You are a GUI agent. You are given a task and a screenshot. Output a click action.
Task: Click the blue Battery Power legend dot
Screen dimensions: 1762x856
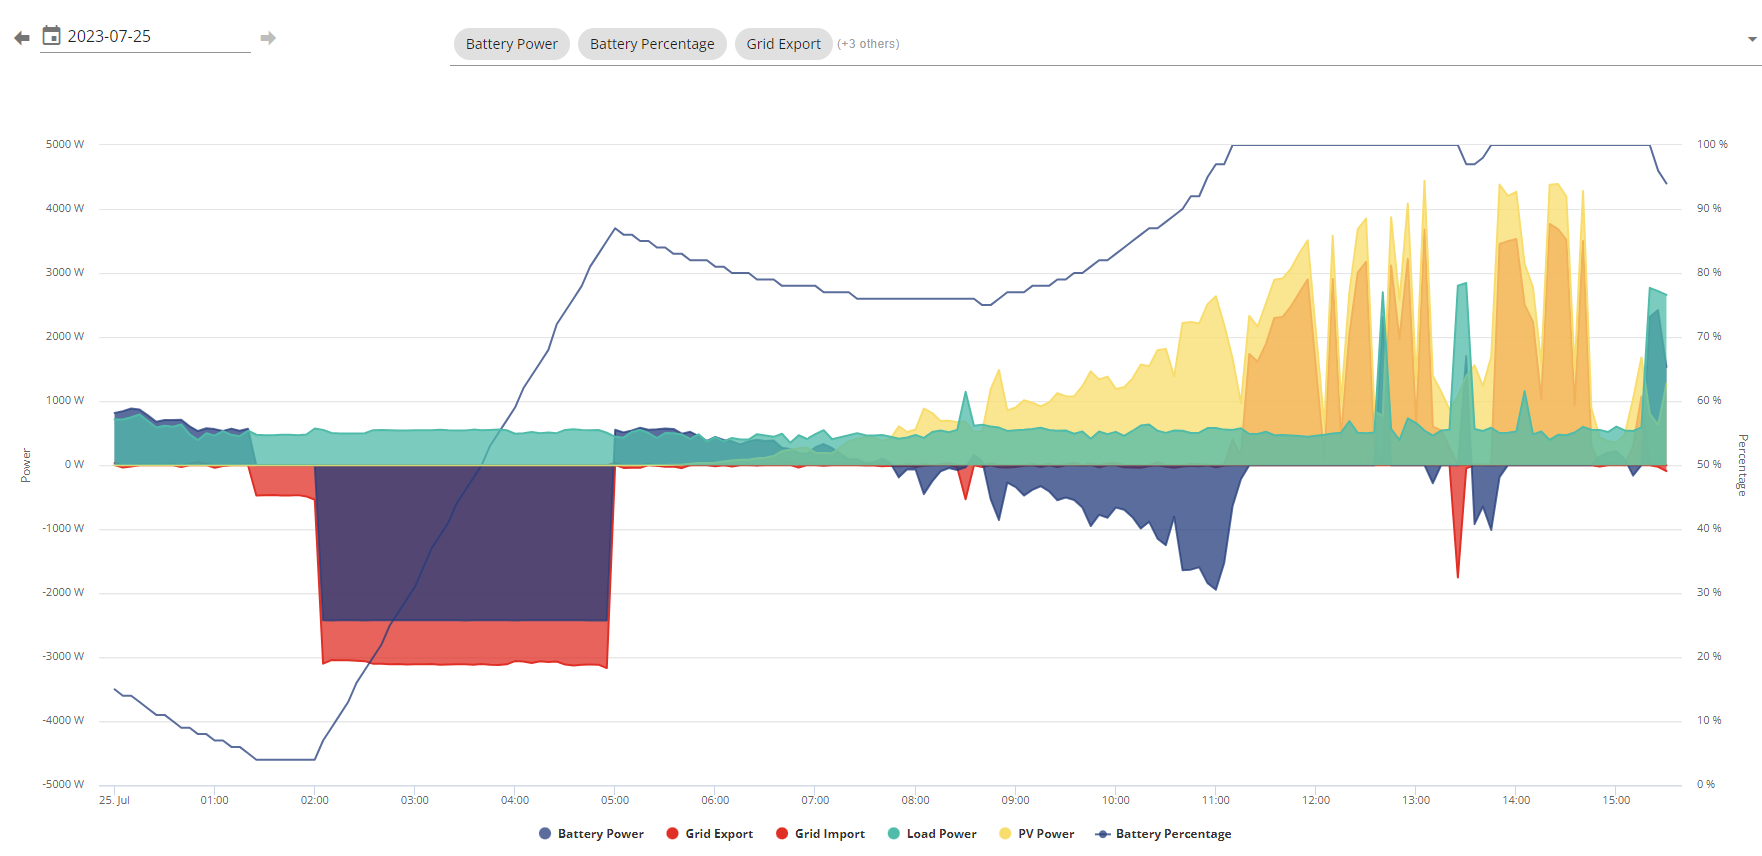pyautogui.click(x=545, y=834)
